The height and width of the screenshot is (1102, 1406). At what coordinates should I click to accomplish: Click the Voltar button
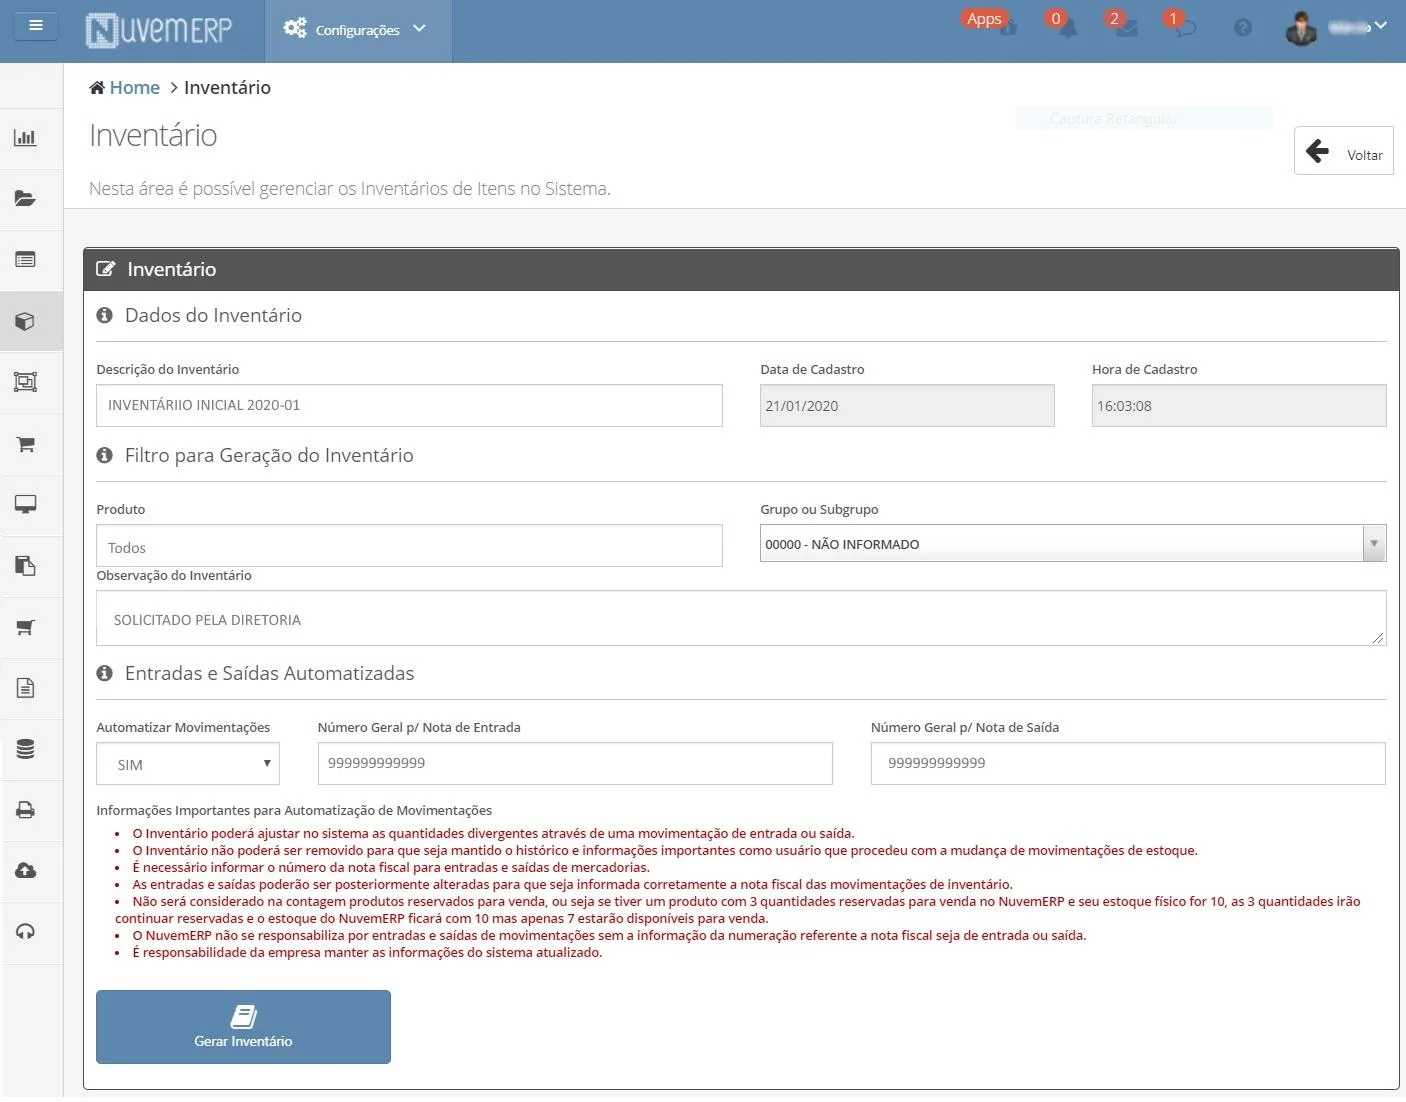pyautogui.click(x=1343, y=151)
